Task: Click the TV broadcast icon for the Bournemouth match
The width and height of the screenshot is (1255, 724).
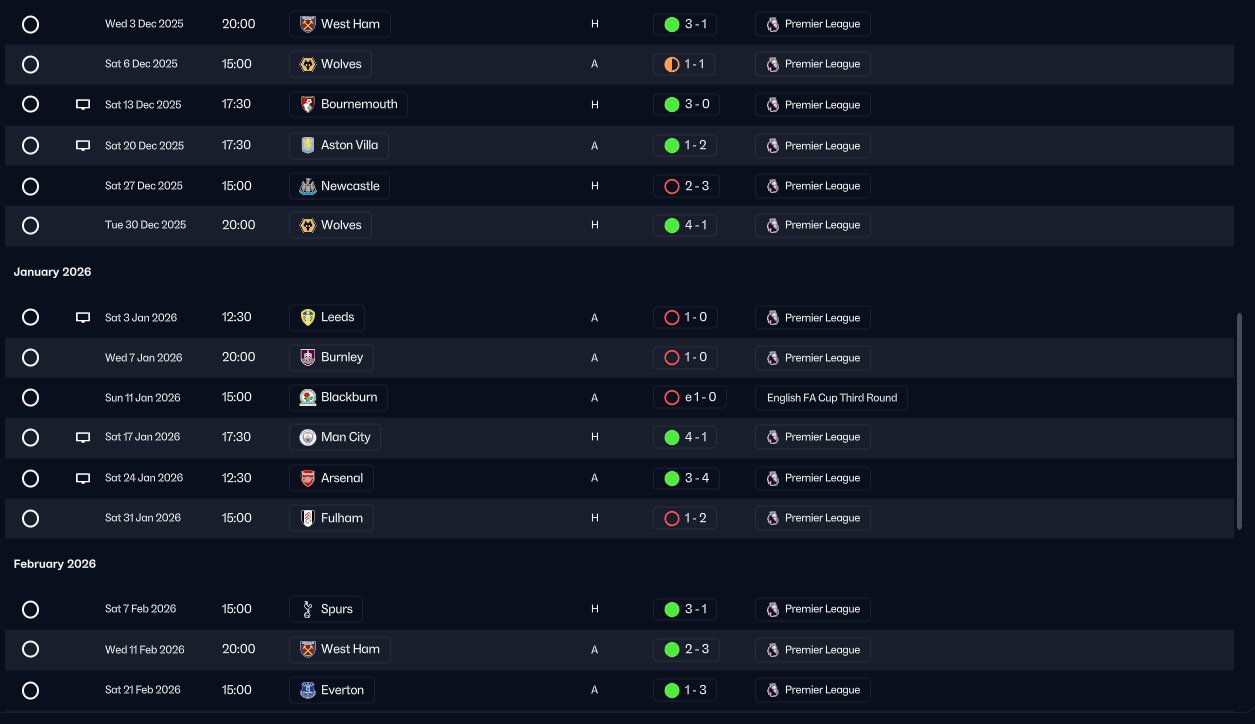Action: (x=83, y=105)
